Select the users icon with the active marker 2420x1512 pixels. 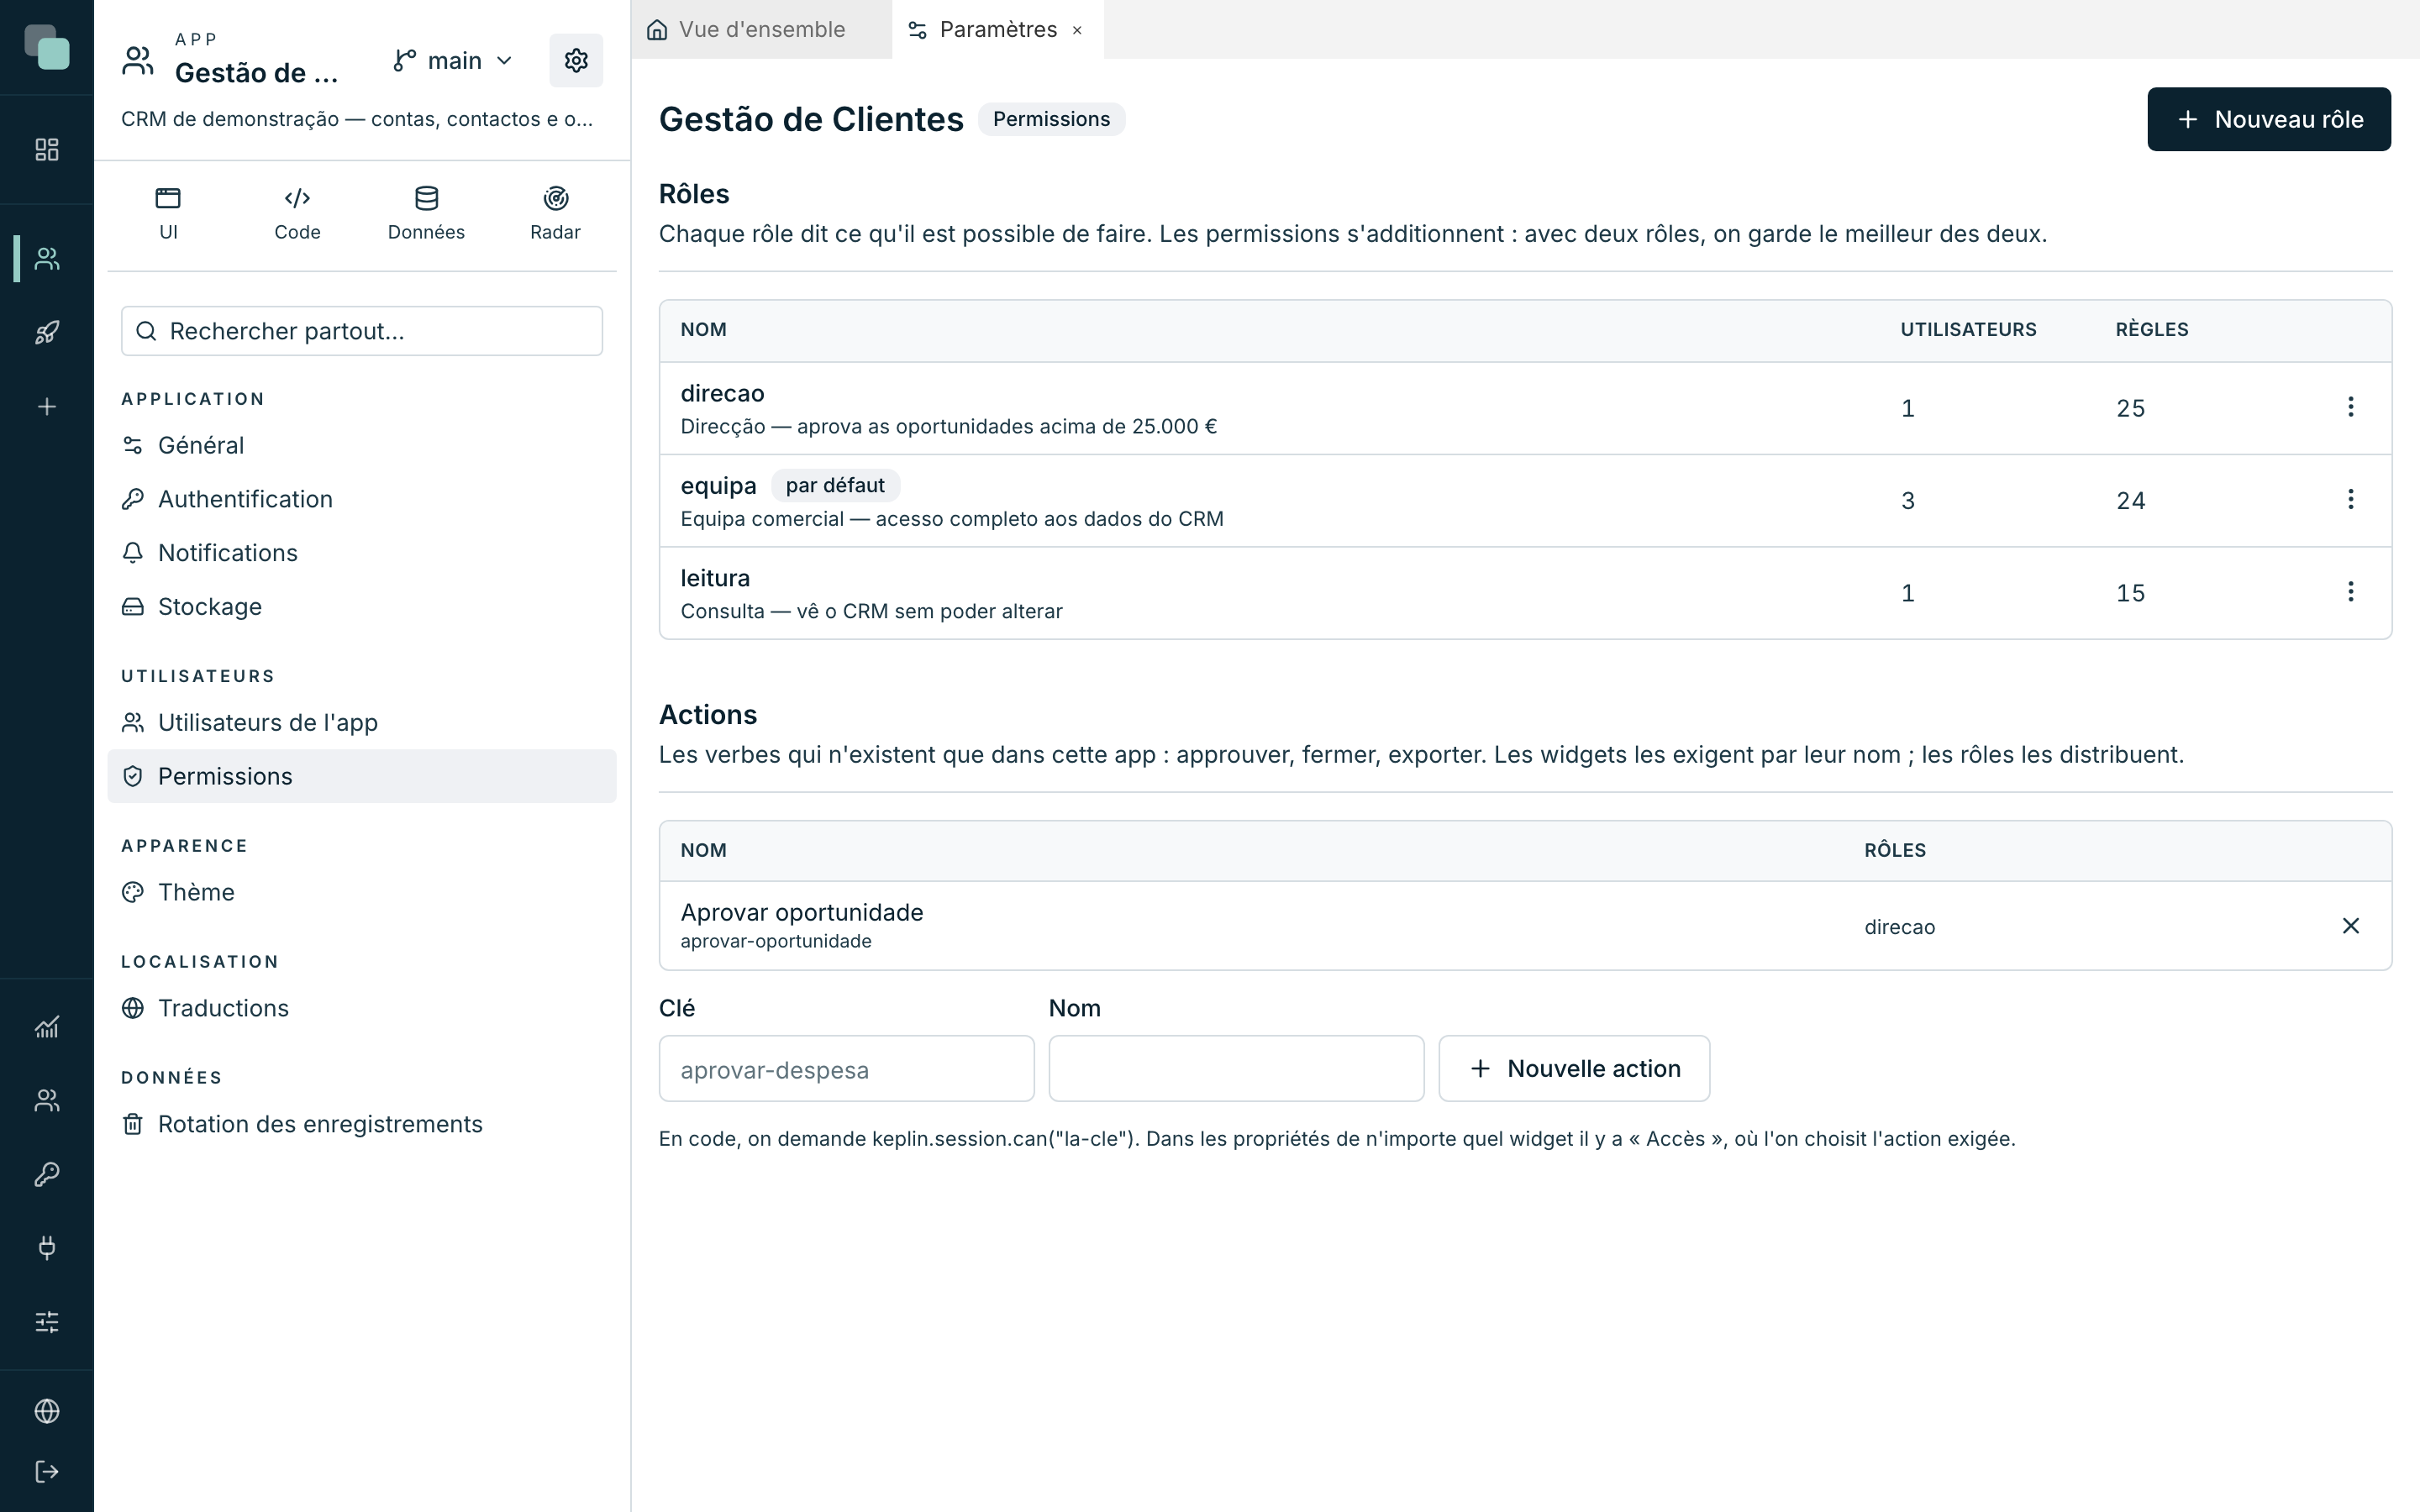[x=47, y=259]
